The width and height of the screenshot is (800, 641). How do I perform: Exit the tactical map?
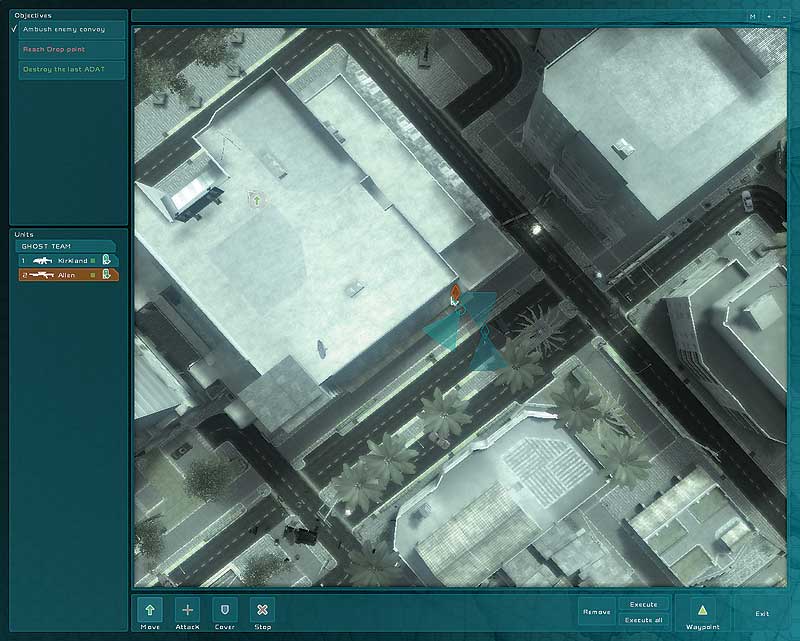(762, 613)
